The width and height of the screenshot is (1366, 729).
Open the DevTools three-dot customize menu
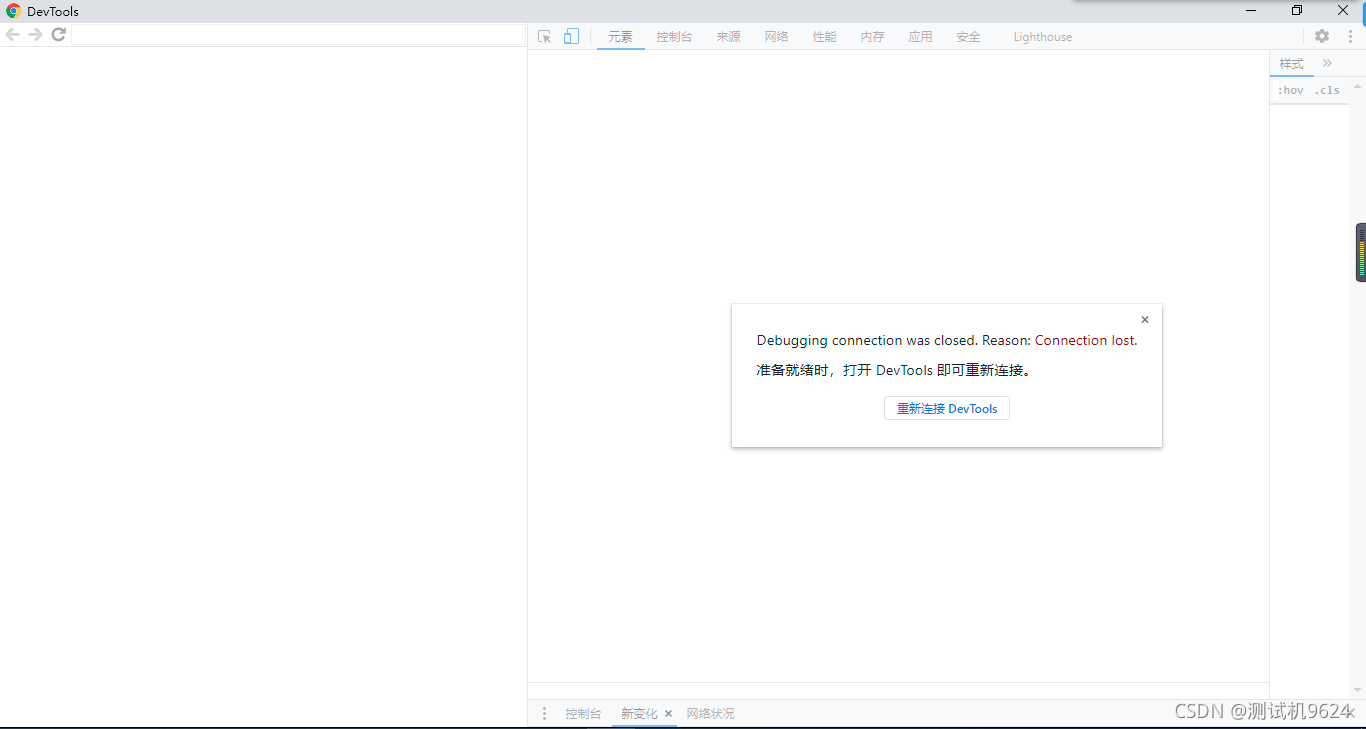click(1350, 36)
